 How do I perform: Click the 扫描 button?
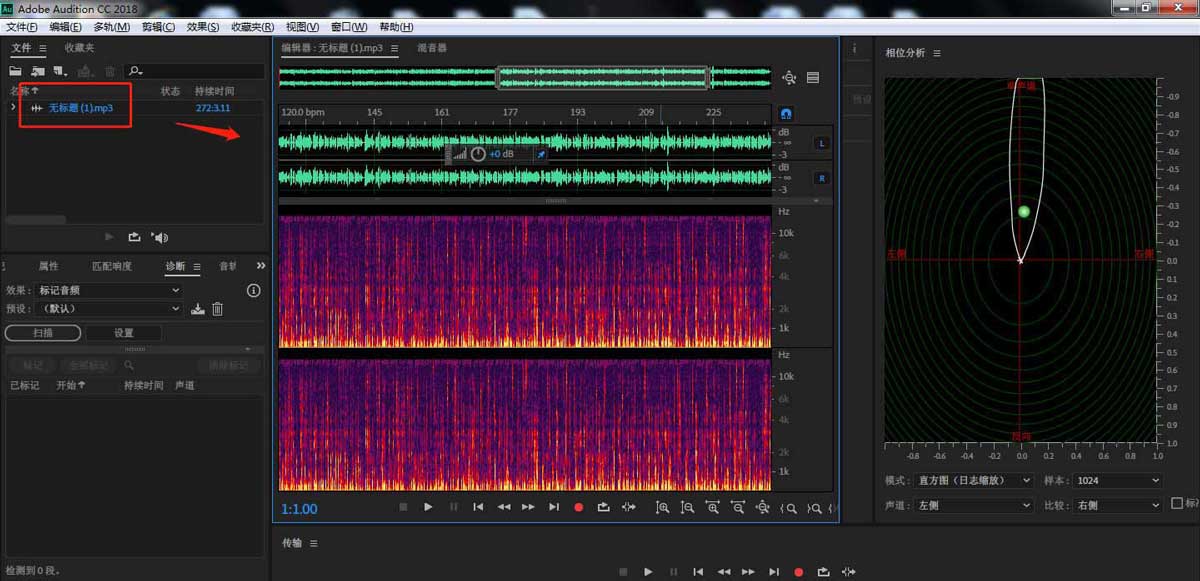tap(42, 333)
